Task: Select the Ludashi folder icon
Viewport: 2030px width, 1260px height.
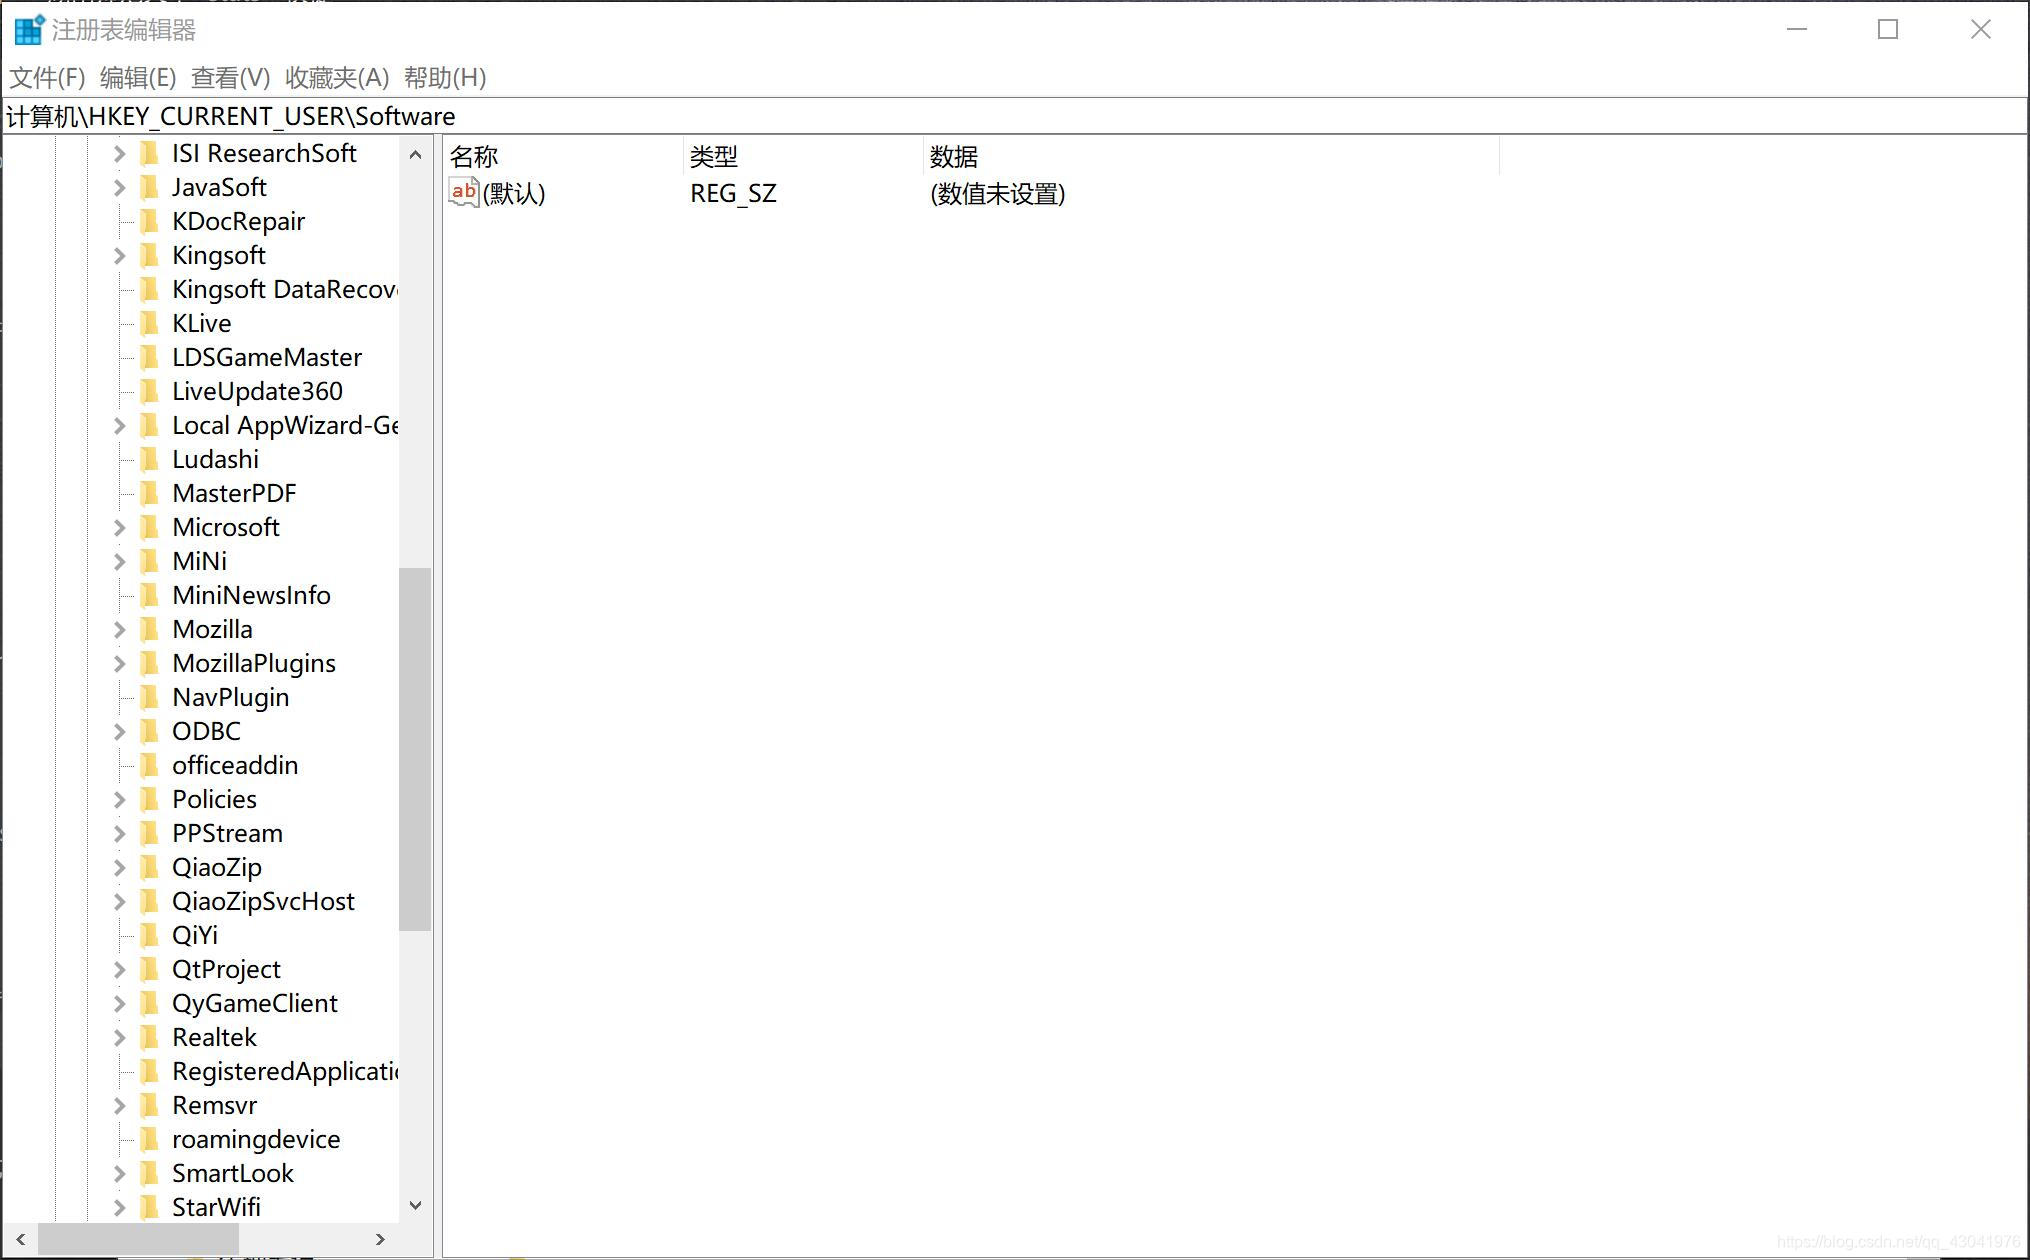Action: click(149, 460)
